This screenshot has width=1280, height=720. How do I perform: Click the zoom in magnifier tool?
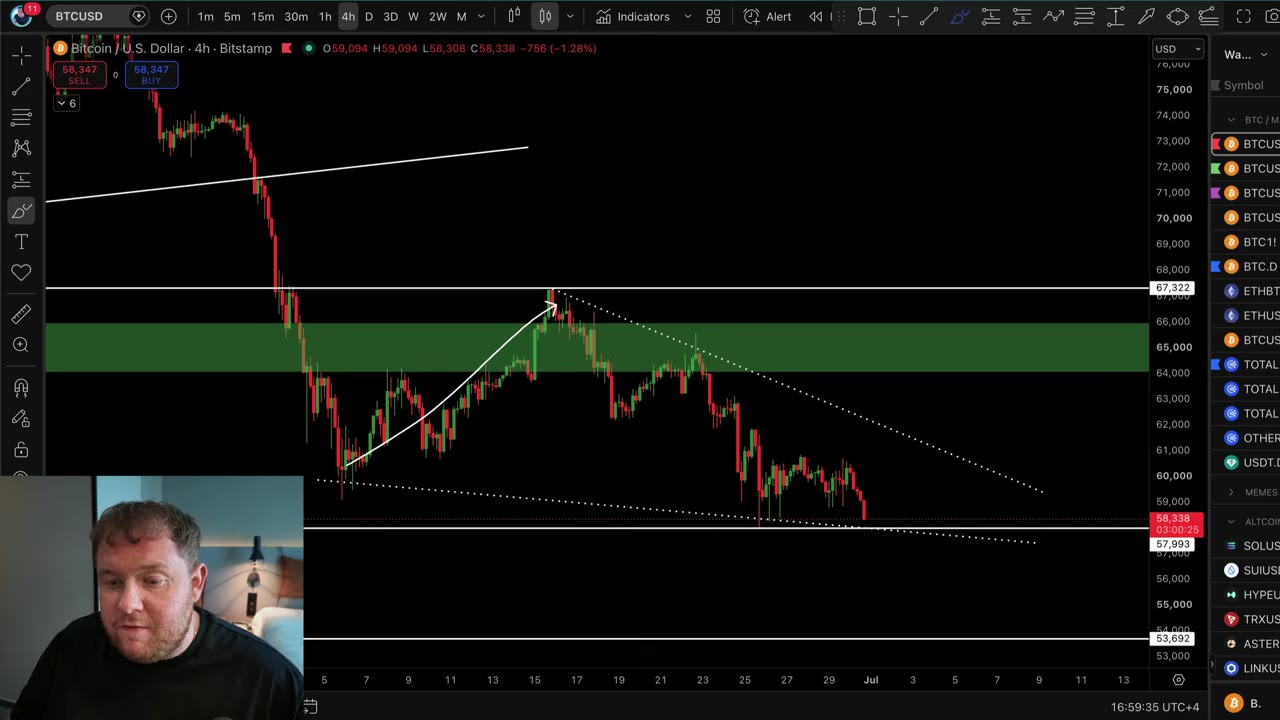coord(21,345)
